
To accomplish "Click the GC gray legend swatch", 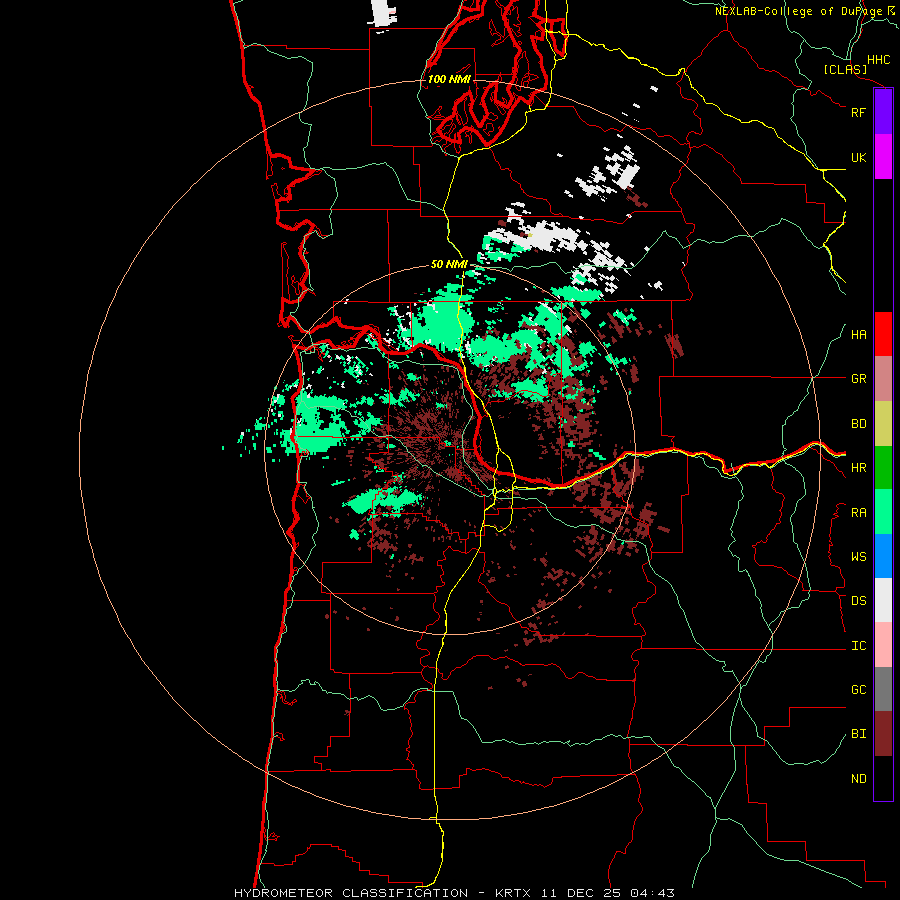I will pyautogui.click(x=883, y=689).
